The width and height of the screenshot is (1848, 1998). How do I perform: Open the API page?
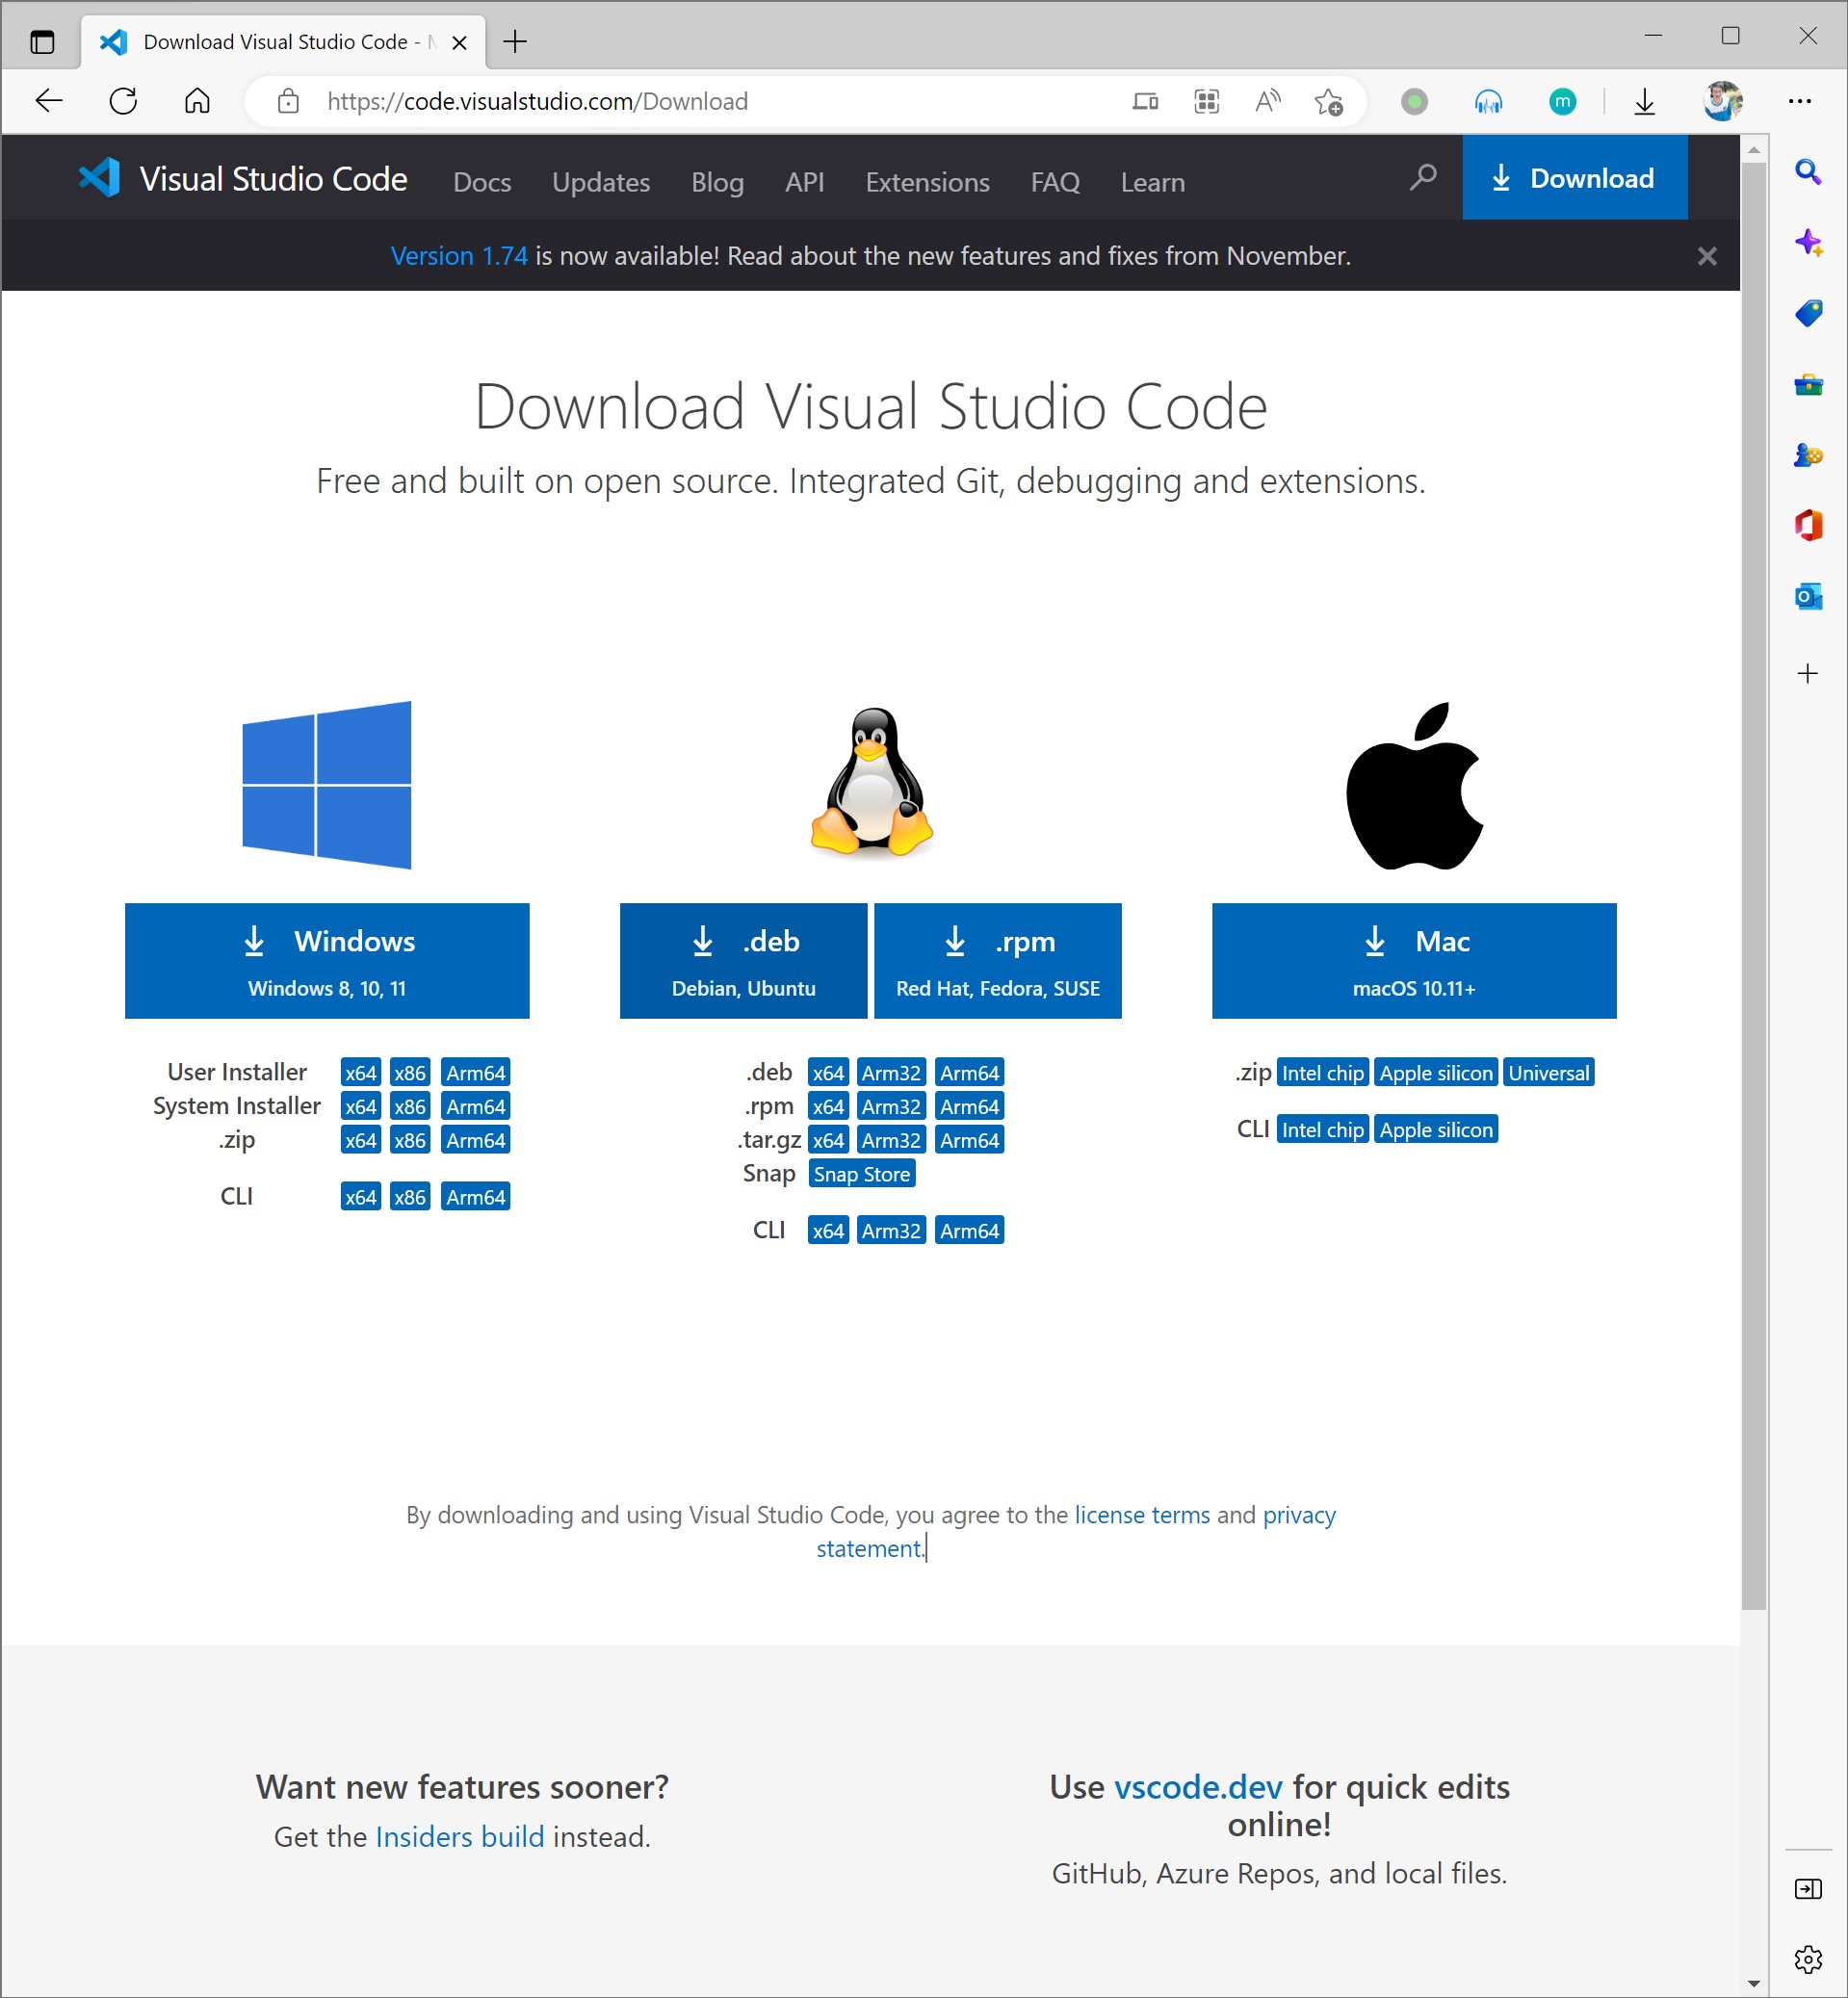tap(804, 182)
